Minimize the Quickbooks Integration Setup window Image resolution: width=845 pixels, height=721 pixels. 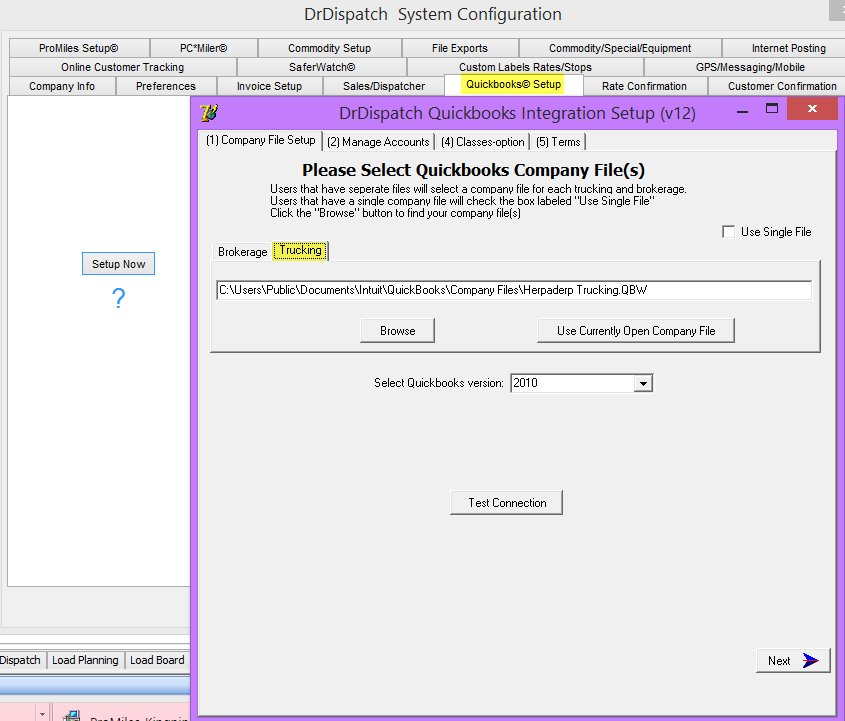[x=742, y=112]
